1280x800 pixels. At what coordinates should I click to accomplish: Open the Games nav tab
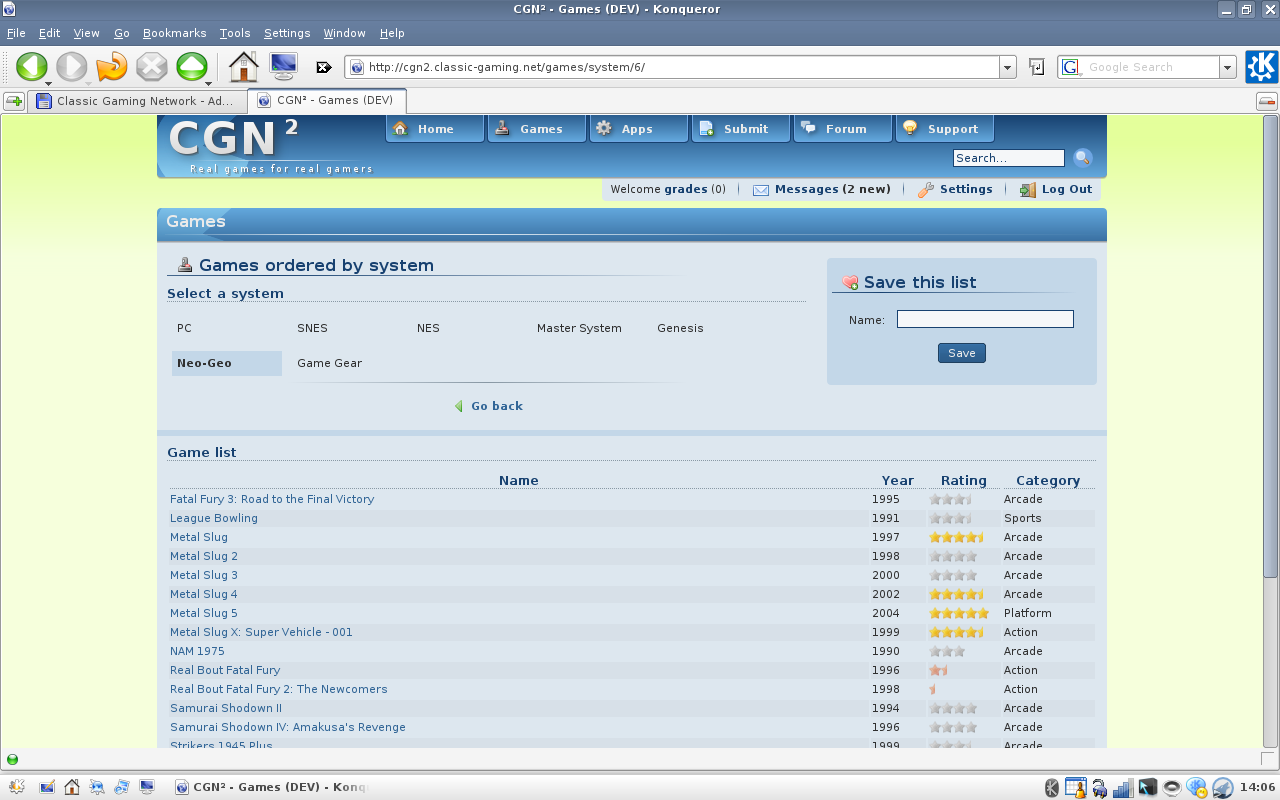[537, 129]
